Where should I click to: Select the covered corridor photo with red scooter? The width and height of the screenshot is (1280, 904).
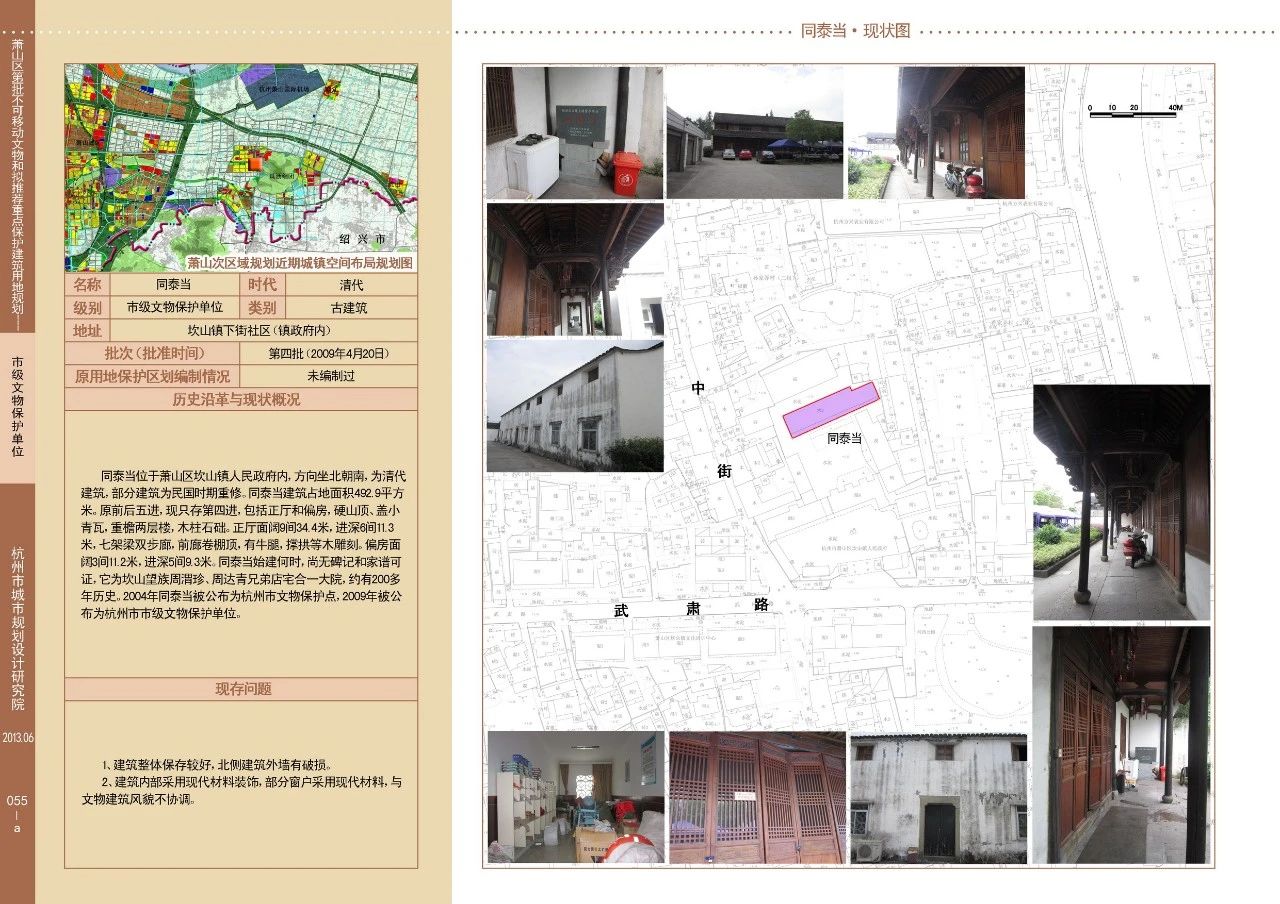pos(1121,502)
